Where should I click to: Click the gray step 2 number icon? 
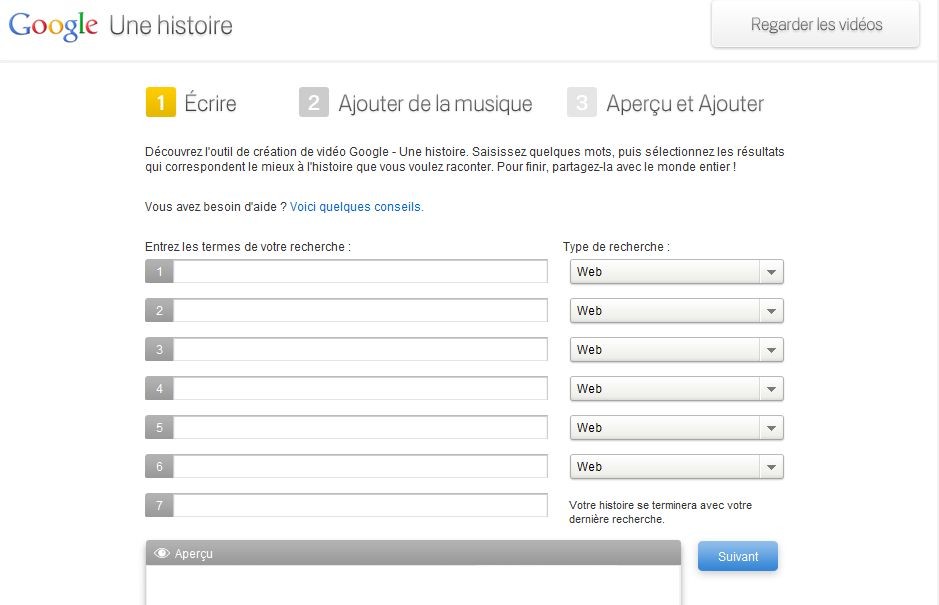314,103
